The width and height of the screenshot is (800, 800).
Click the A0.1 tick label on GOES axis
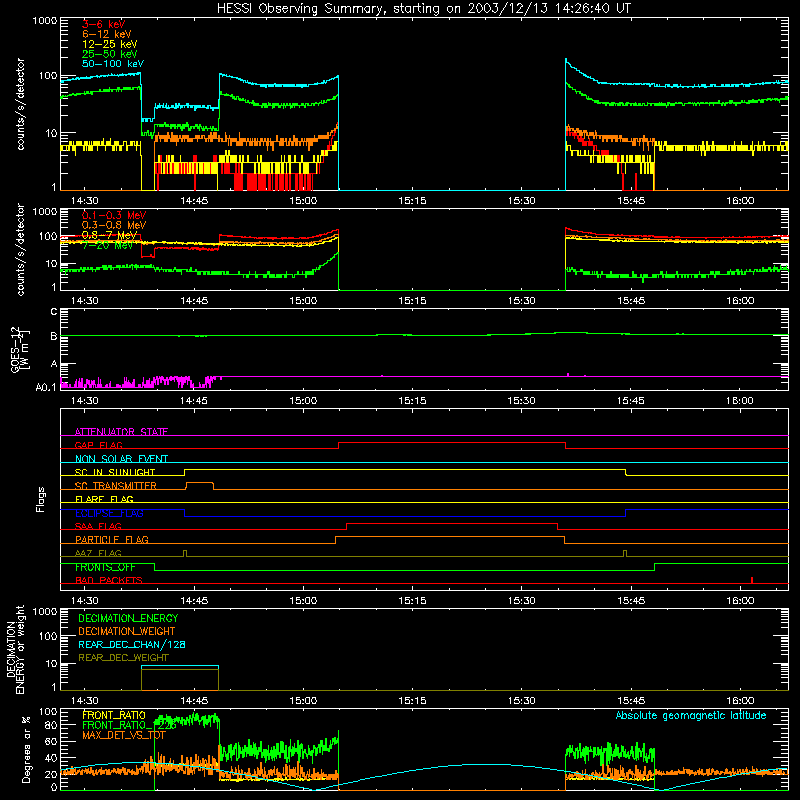(x=46, y=388)
